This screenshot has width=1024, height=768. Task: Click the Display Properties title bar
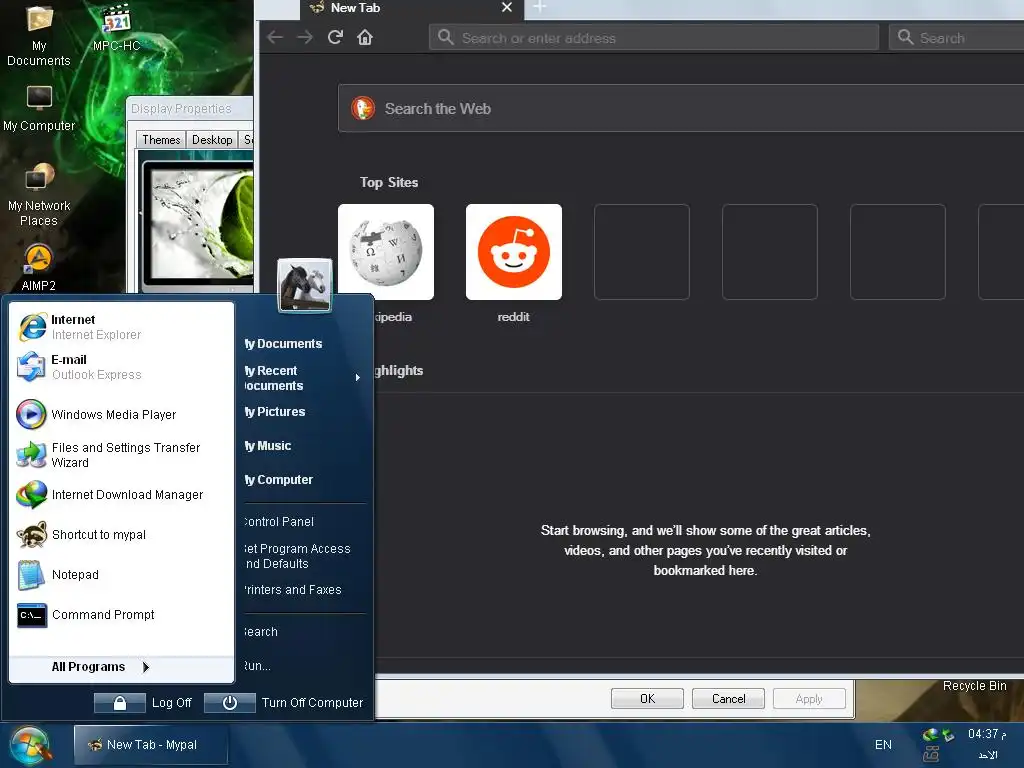click(x=189, y=108)
